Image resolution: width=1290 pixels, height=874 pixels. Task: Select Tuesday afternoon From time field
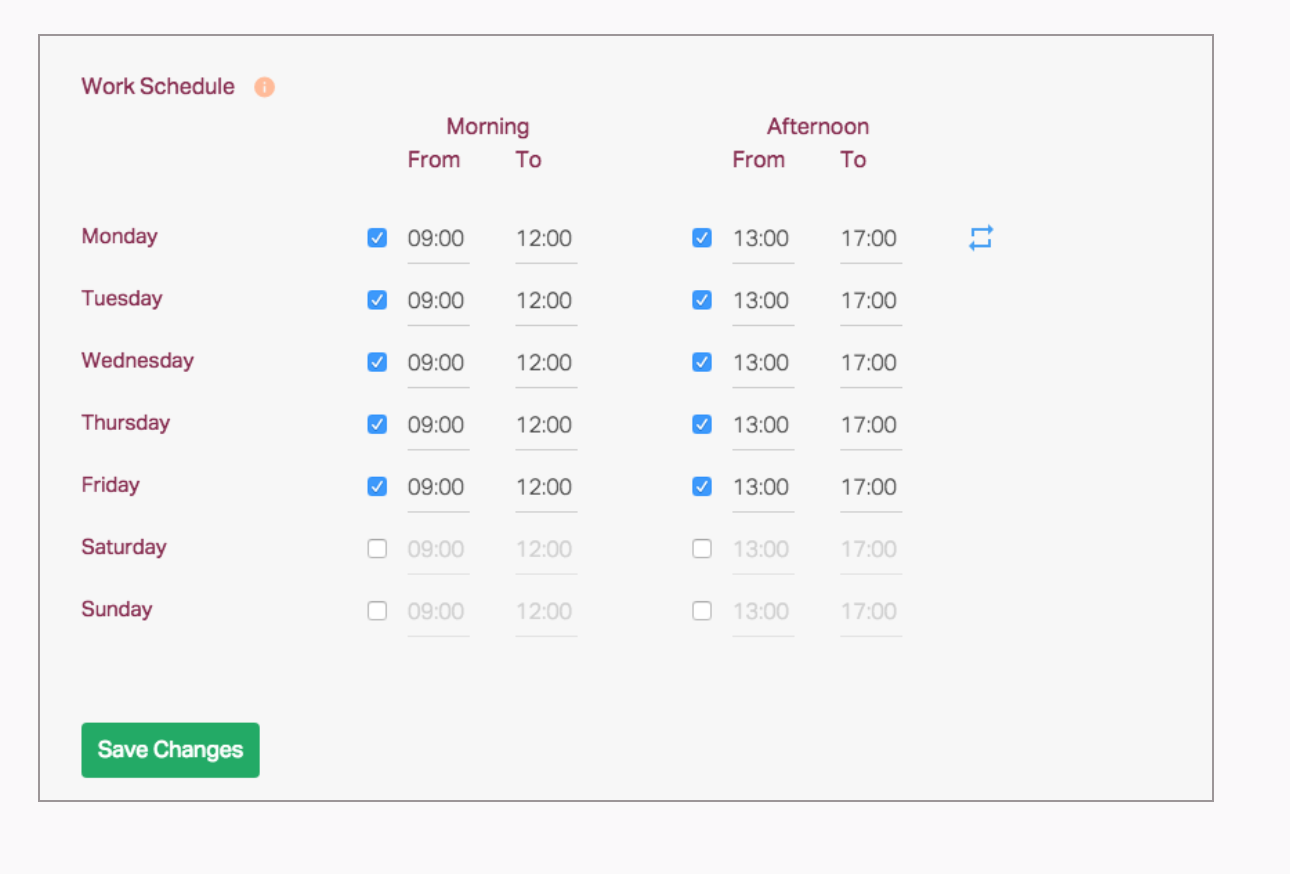tap(763, 301)
